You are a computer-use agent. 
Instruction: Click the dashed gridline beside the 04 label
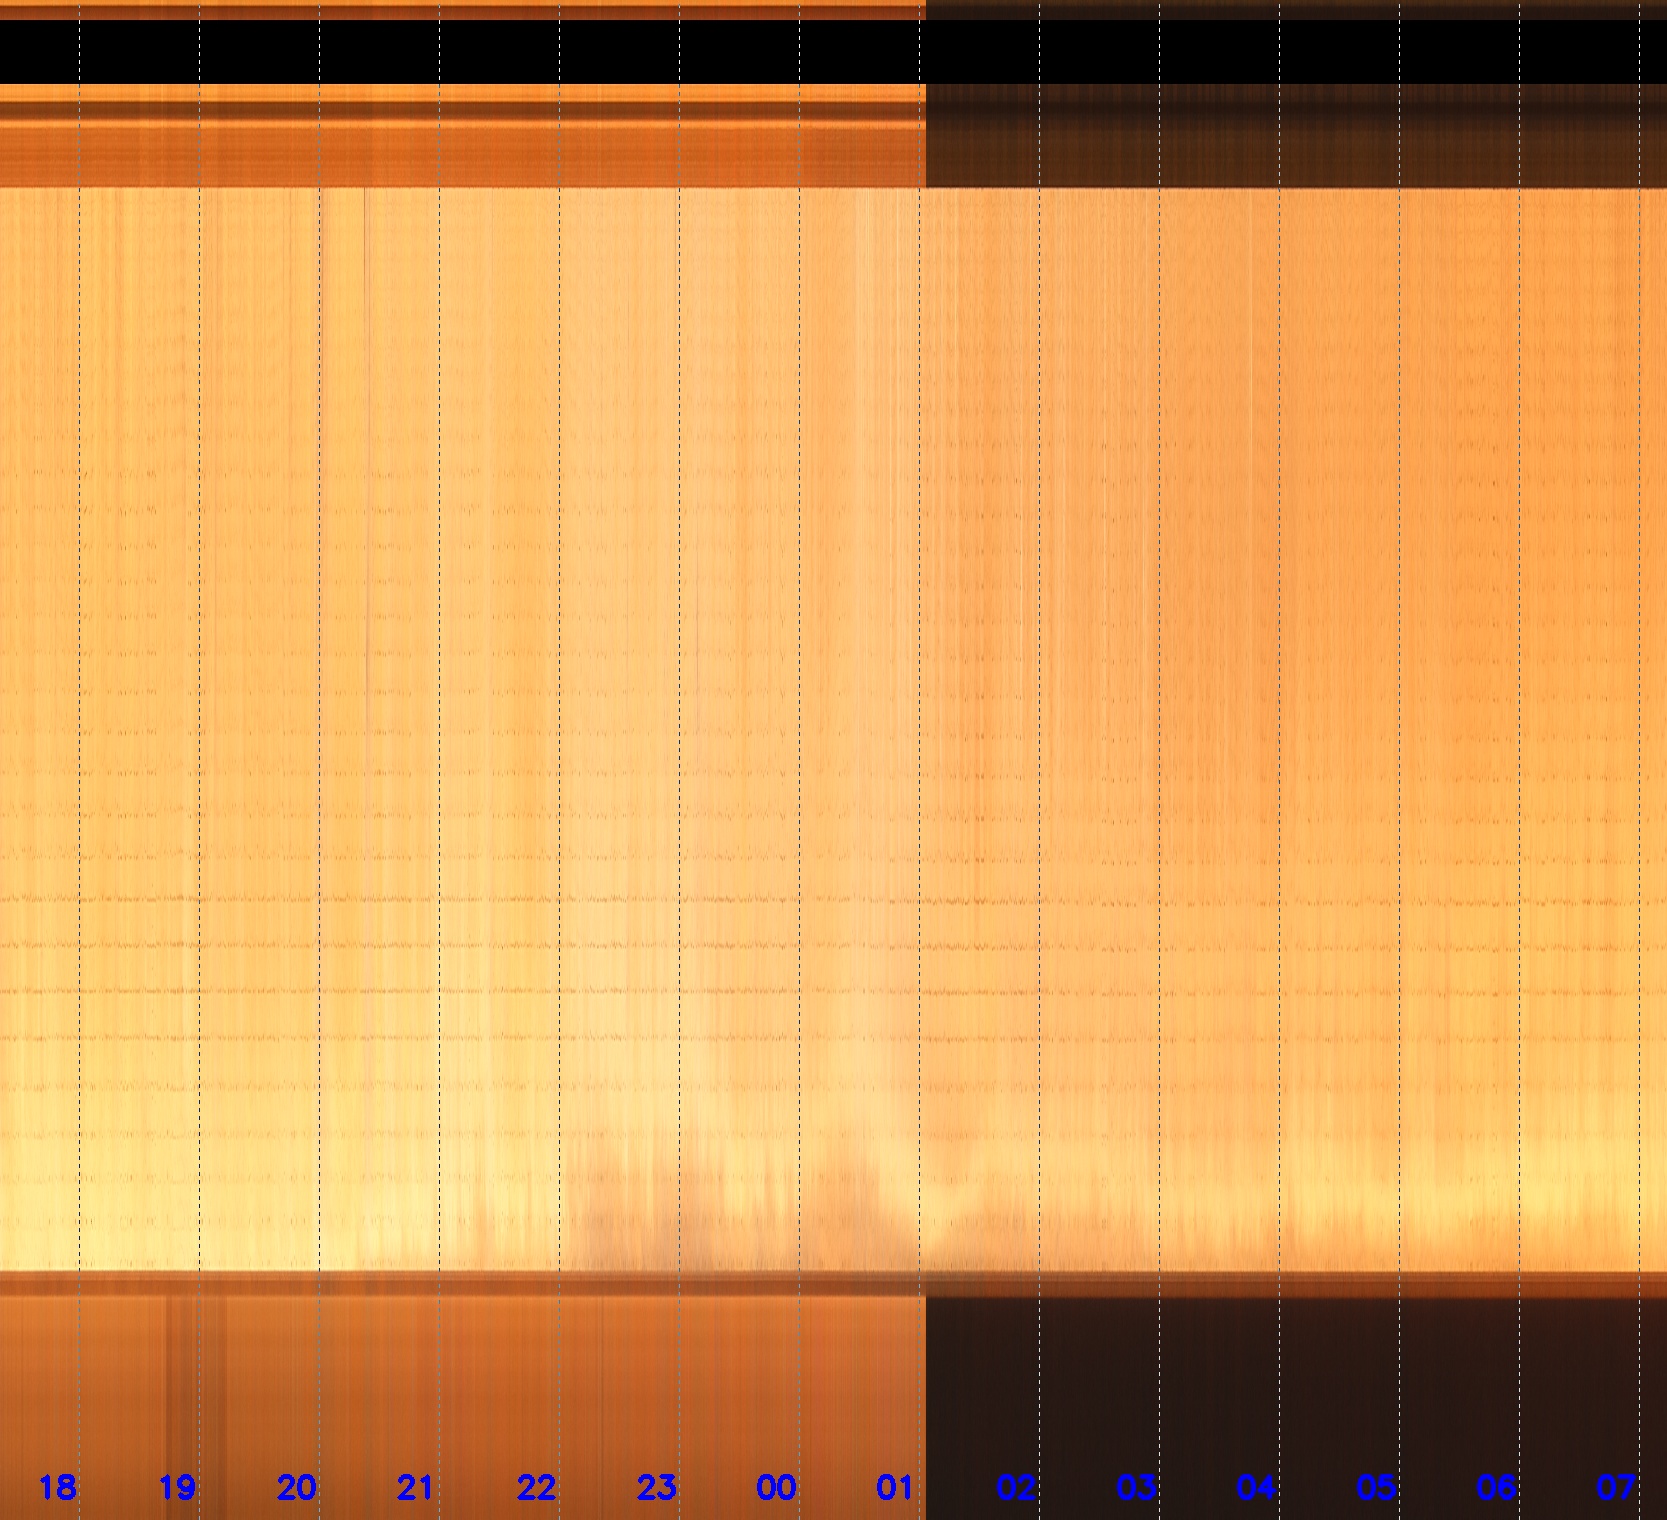pos(1279,700)
